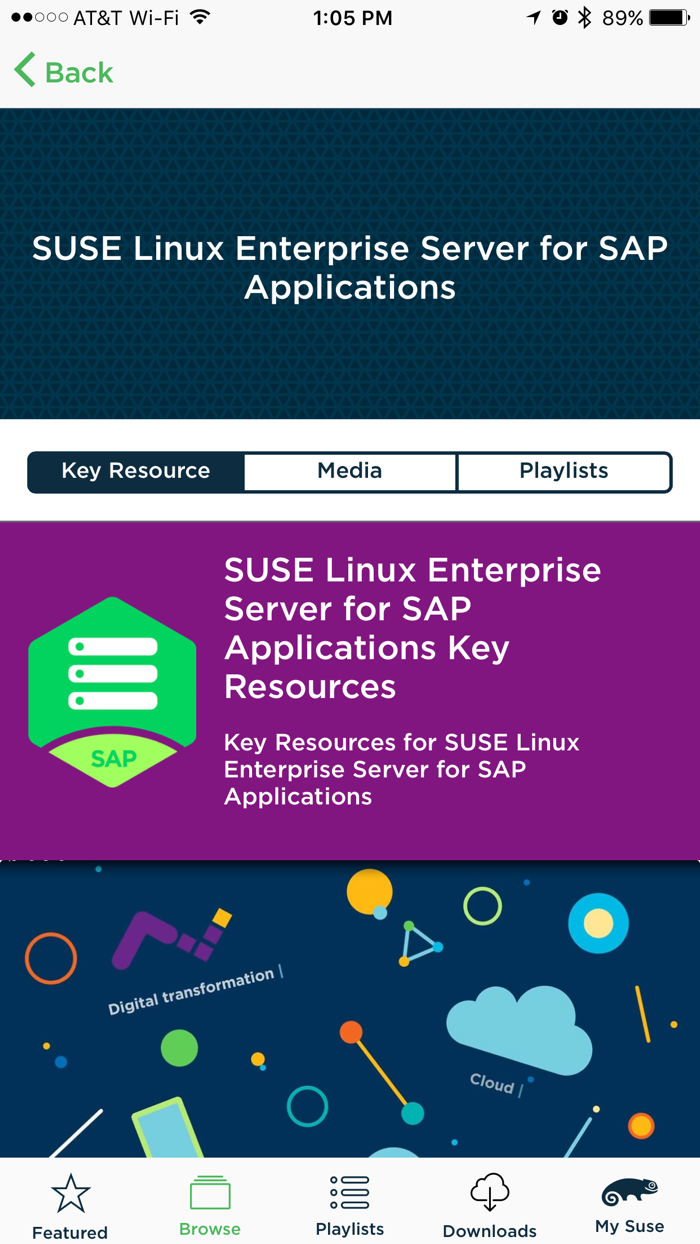Tap the battery icon in status bar
This screenshot has width=700, height=1244.
[x=668, y=18]
